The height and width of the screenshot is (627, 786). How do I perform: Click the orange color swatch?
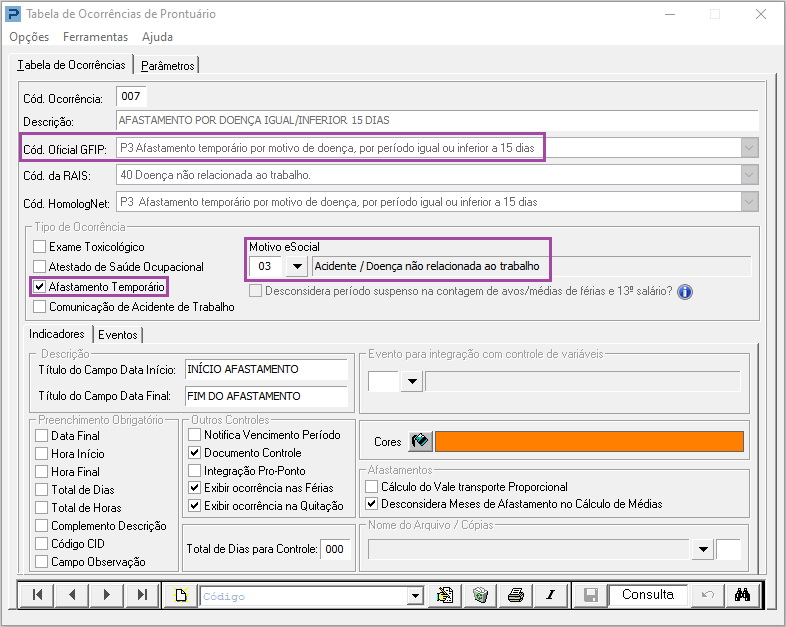[x=590, y=442]
